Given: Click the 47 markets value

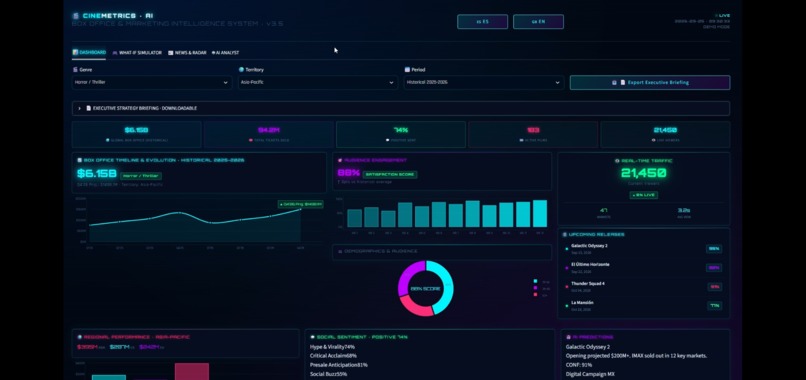Looking at the screenshot, I should tap(603, 210).
